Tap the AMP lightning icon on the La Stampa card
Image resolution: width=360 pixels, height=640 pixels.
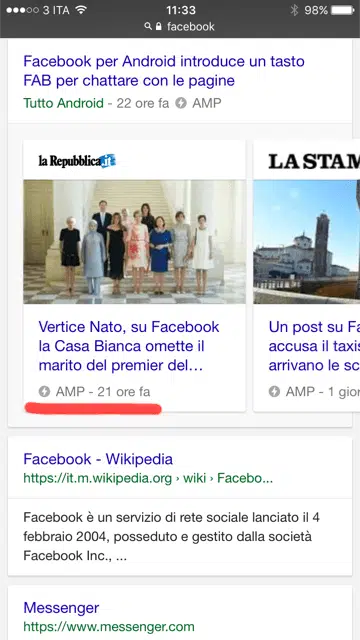(274, 392)
